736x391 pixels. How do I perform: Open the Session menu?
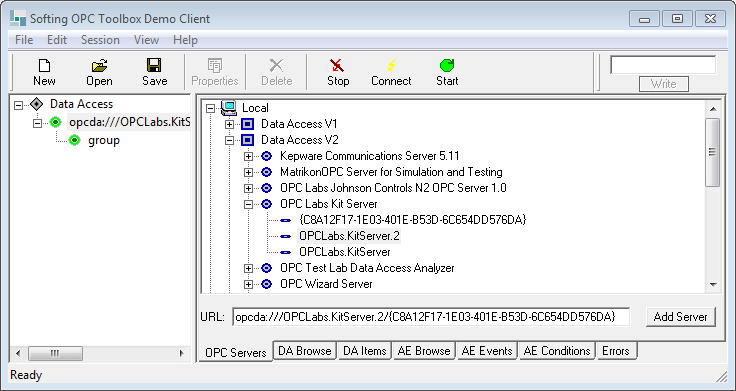(100, 40)
